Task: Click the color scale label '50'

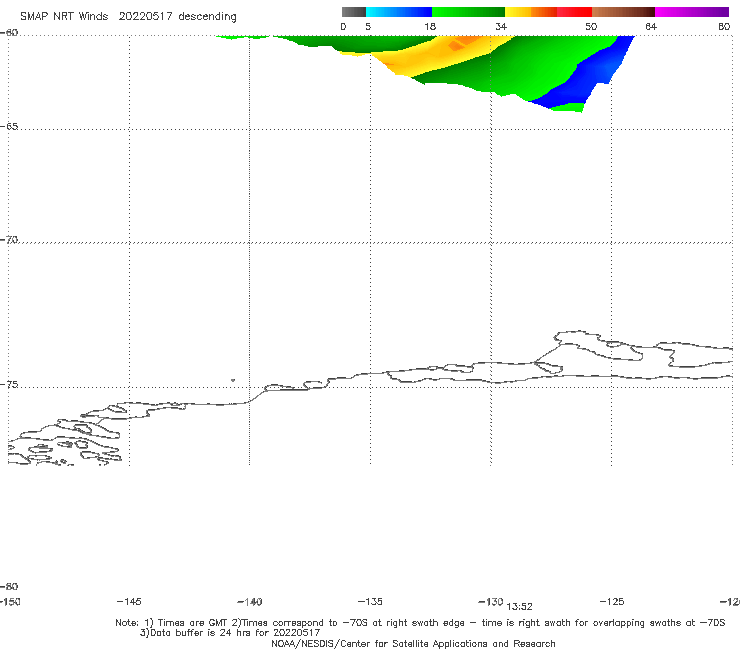Action: [x=591, y=26]
